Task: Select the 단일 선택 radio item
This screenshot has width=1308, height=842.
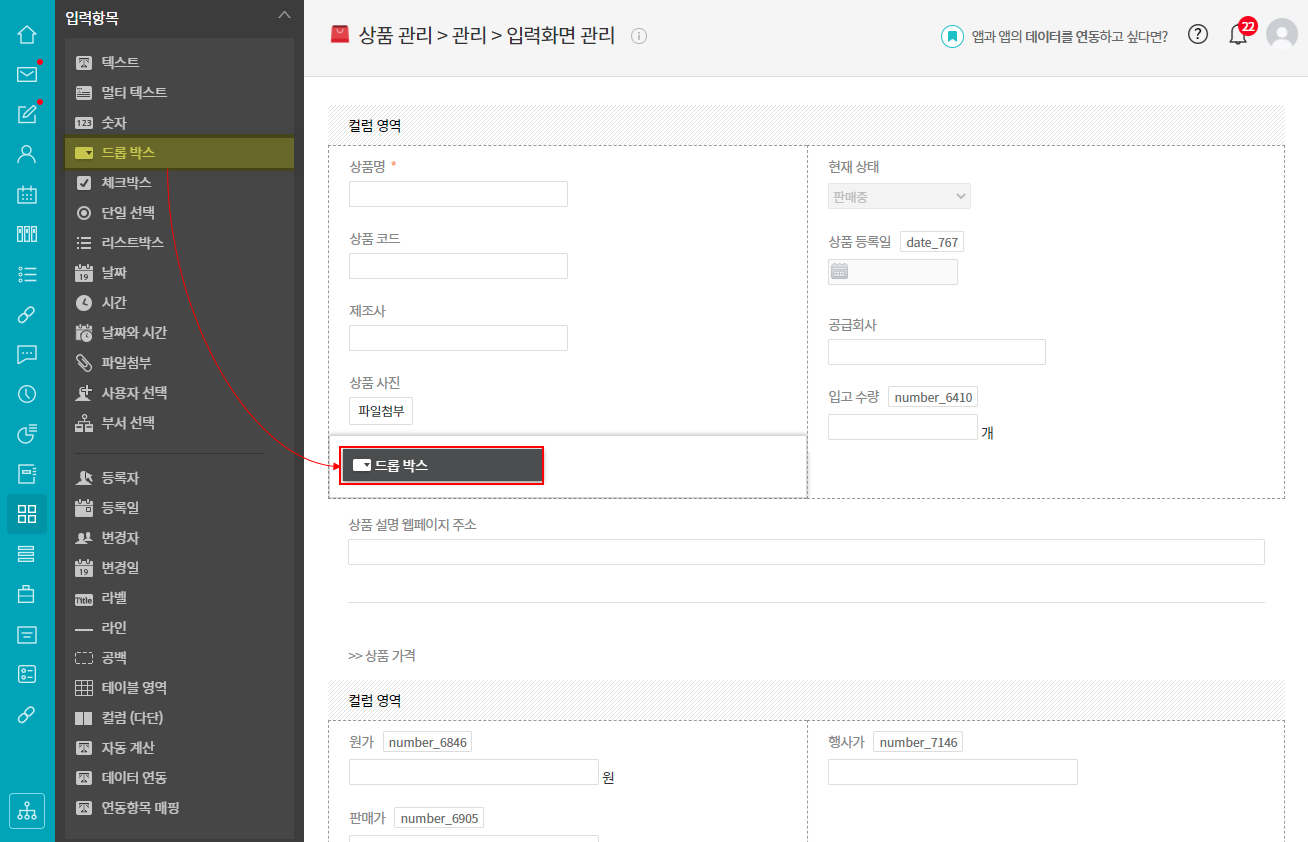Action: point(128,213)
